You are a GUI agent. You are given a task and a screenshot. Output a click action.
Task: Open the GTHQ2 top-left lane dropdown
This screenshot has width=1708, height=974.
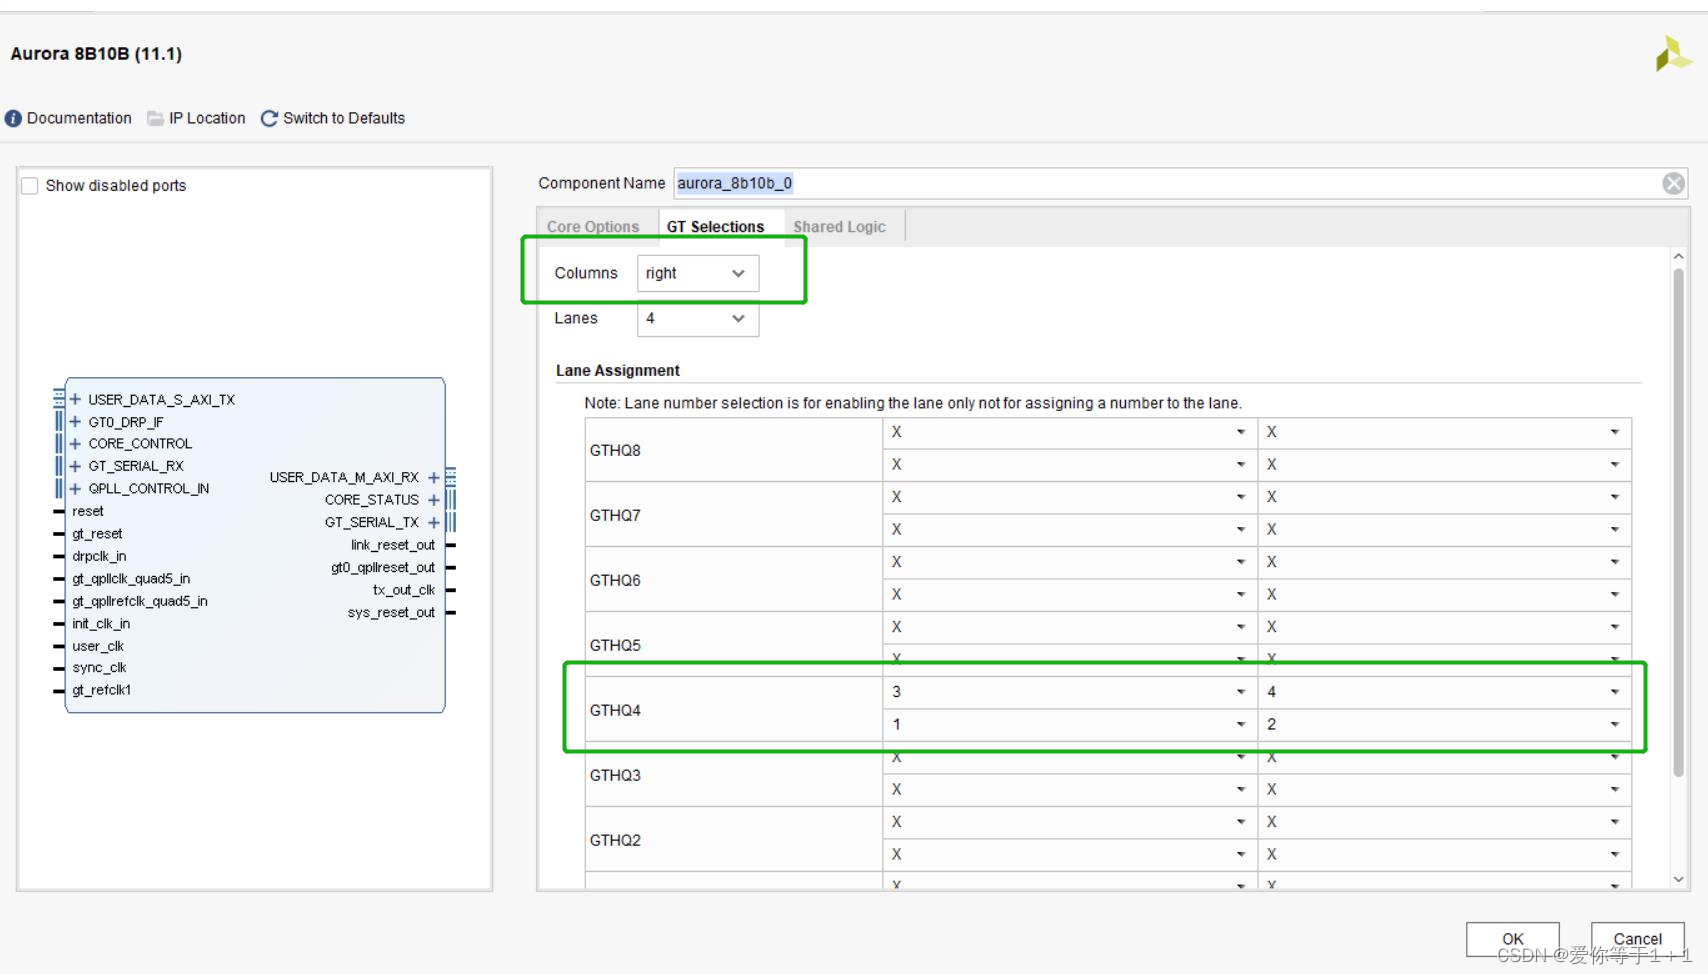click(1069, 822)
